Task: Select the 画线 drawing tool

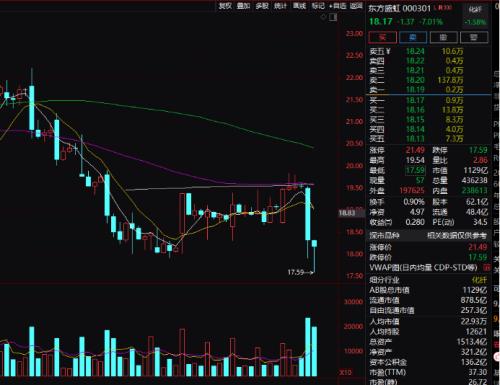Action: [299, 6]
